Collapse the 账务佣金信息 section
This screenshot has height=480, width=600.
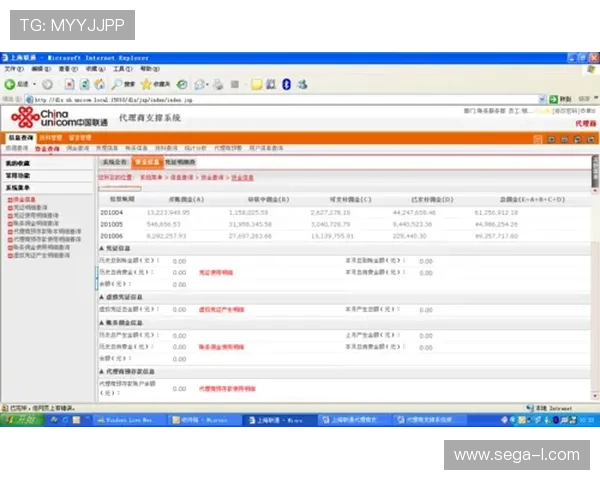click(x=101, y=323)
